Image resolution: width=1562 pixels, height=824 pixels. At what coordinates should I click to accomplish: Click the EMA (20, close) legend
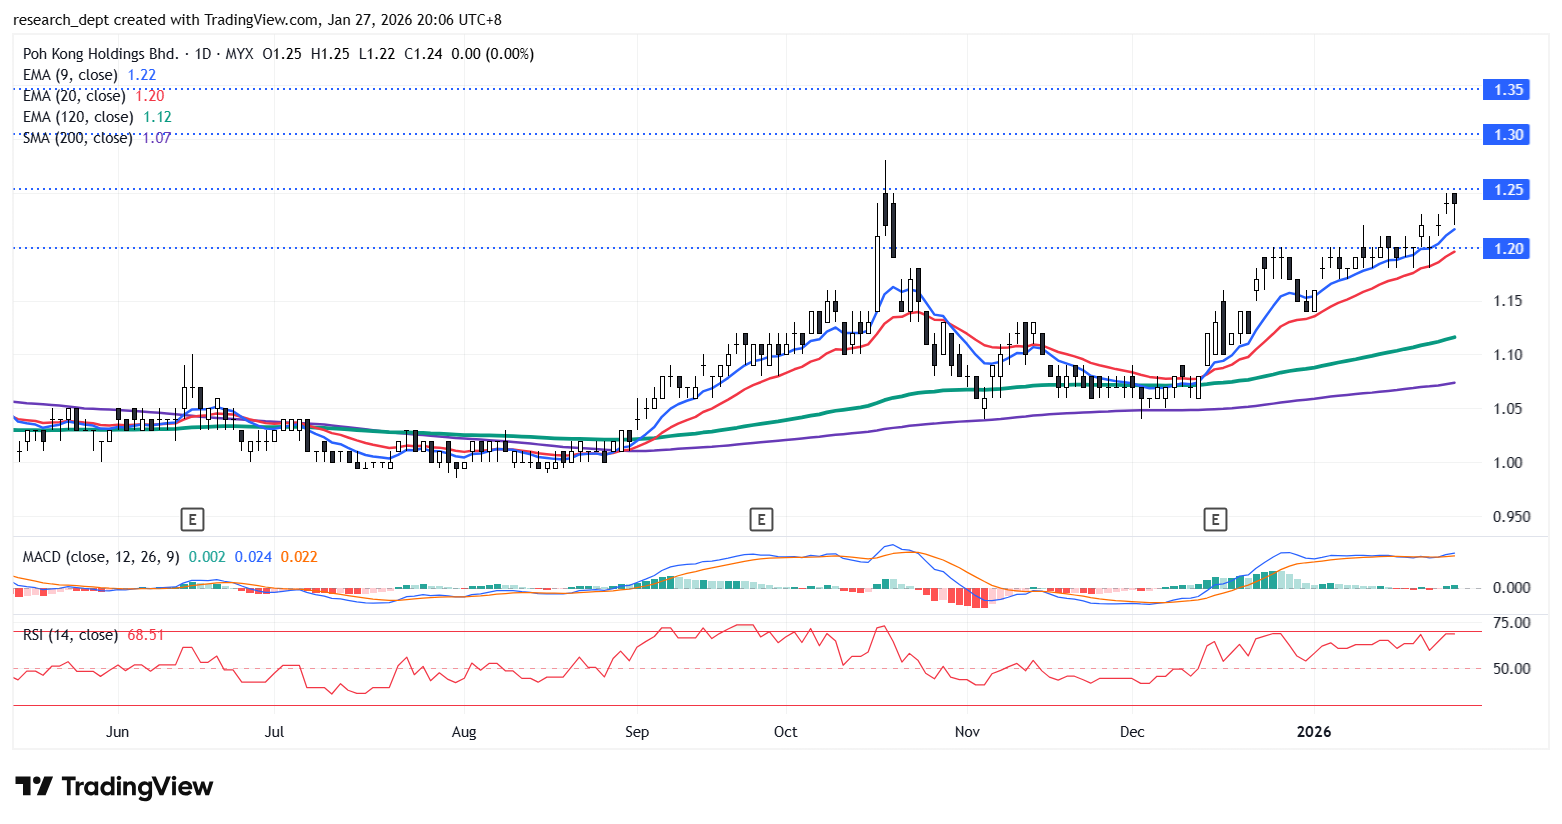[x=74, y=96]
